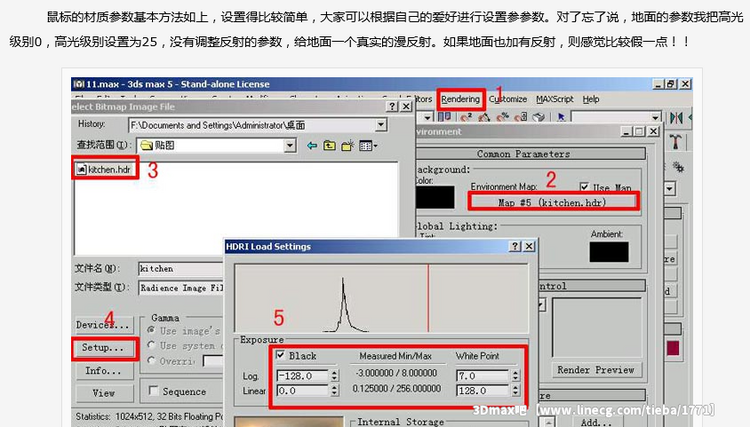Click the Utilities hammer icon
The height and width of the screenshot is (427, 750).
[x=675, y=142]
